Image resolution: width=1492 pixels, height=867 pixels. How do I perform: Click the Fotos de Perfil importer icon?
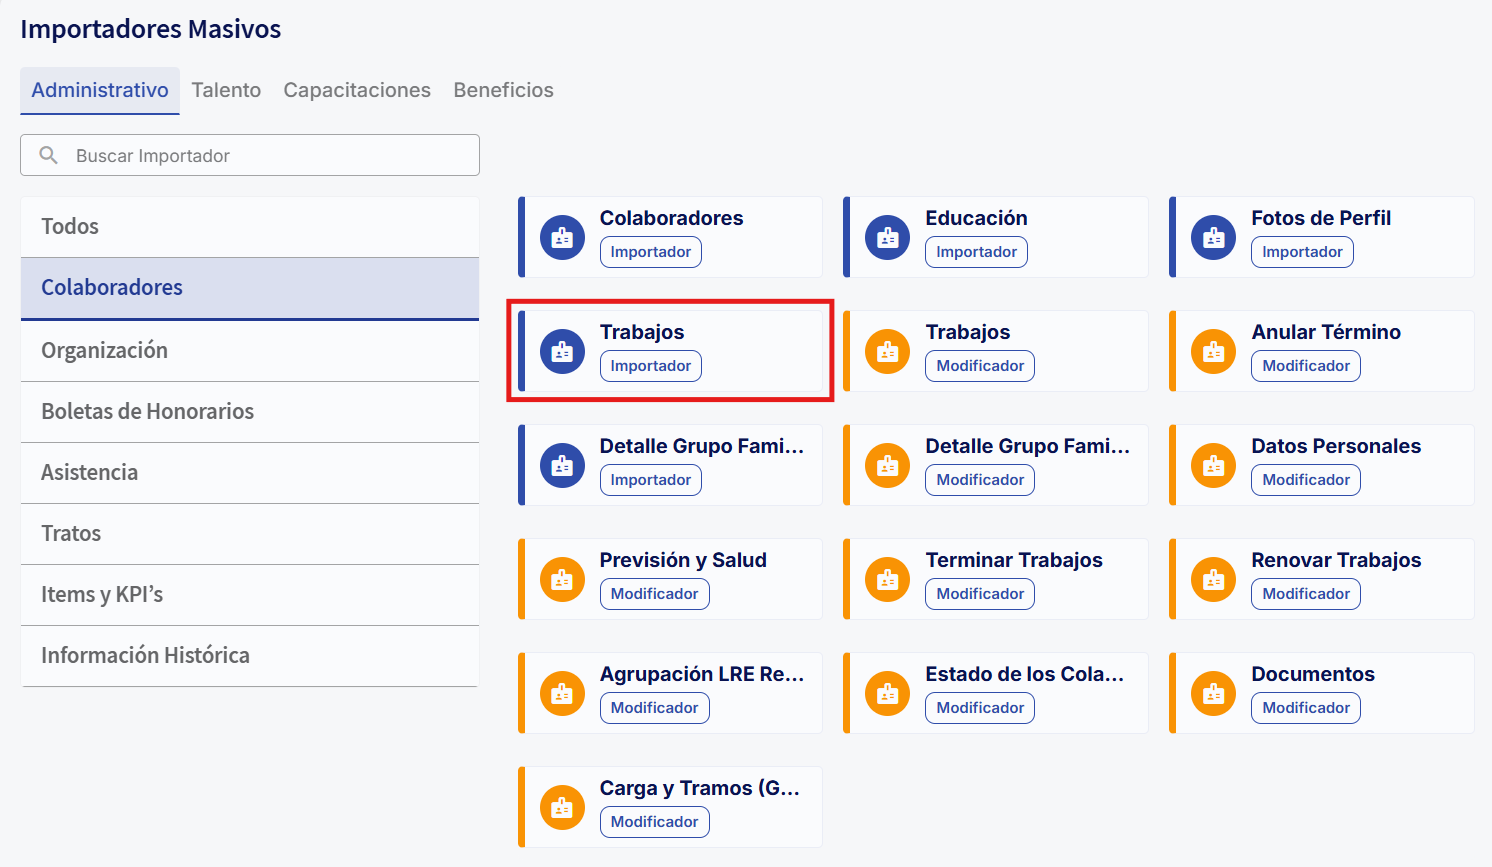(x=1213, y=237)
